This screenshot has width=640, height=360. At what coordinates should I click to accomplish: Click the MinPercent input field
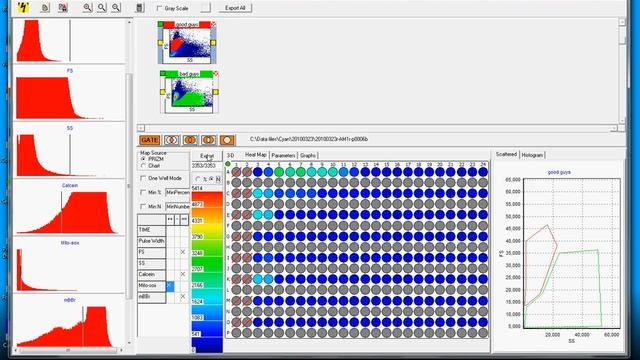pos(178,192)
